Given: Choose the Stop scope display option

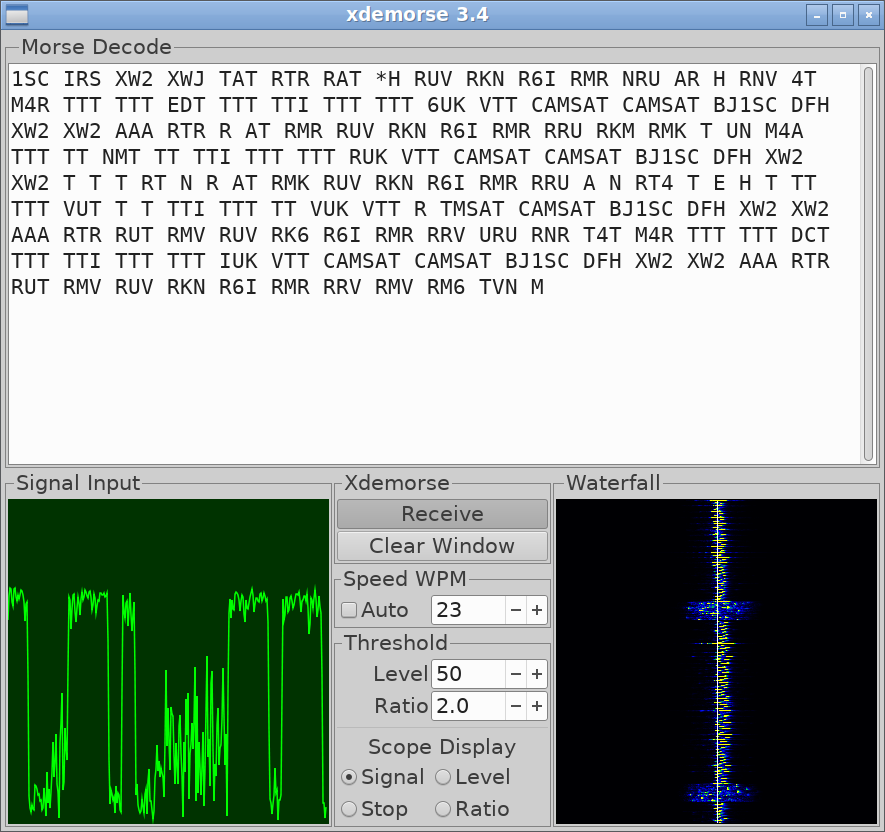Looking at the screenshot, I should click(349, 809).
